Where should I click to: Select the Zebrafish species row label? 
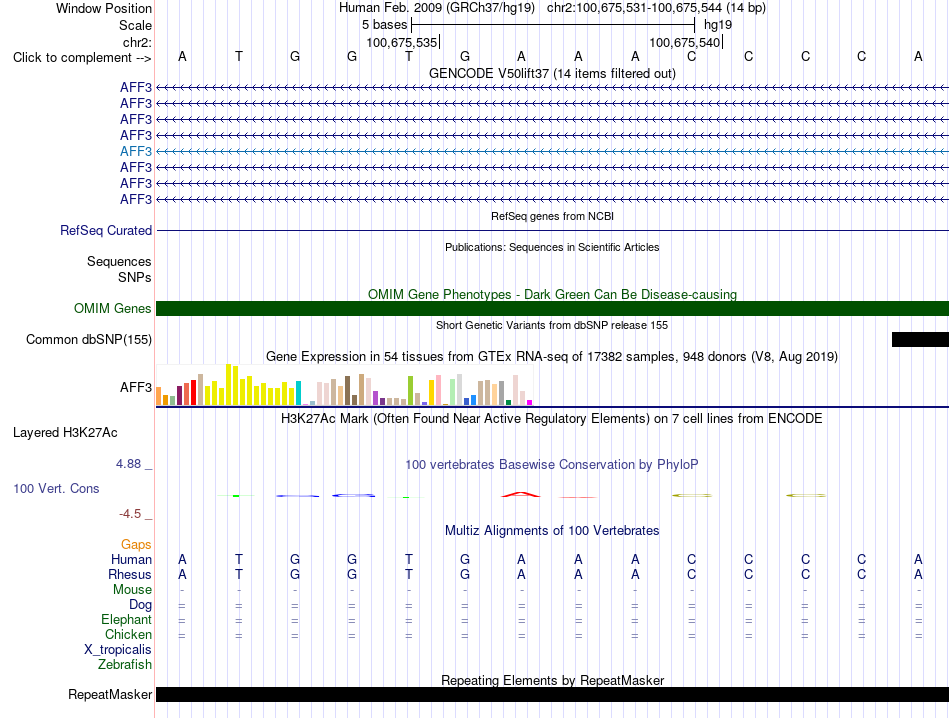click(x=125, y=665)
